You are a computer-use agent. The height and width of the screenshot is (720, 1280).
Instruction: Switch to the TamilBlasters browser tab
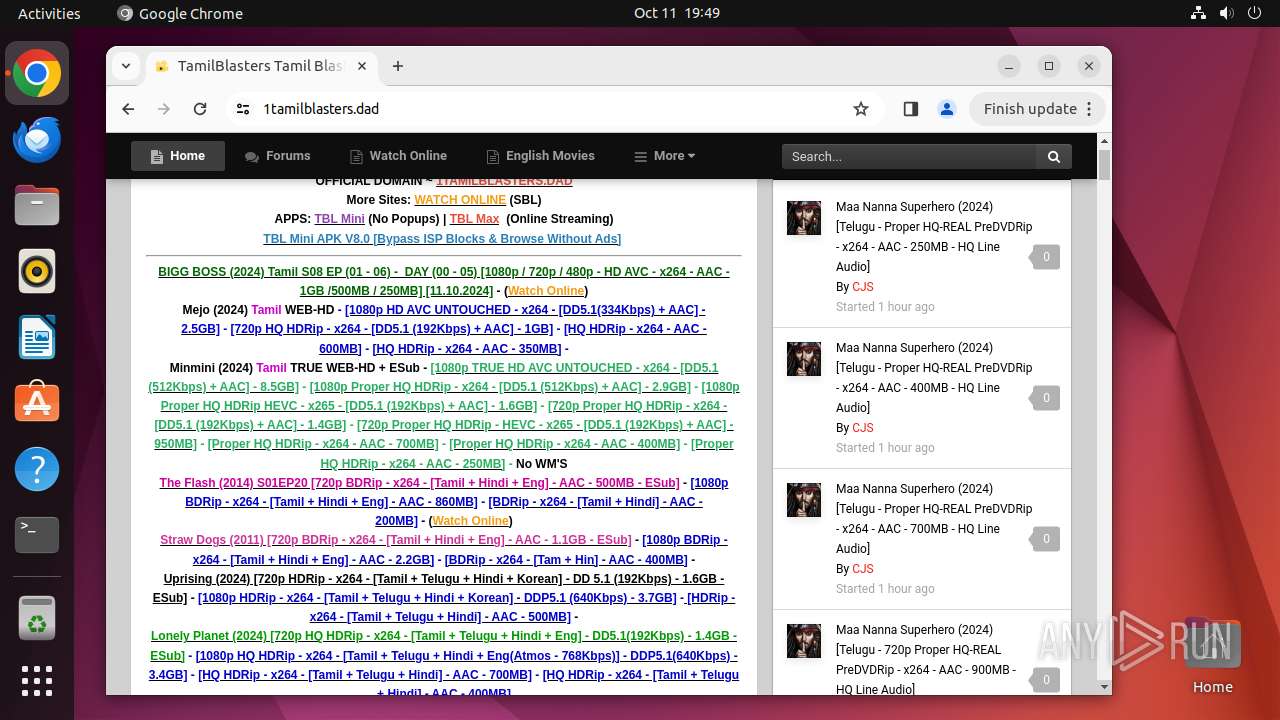click(x=262, y=66)
